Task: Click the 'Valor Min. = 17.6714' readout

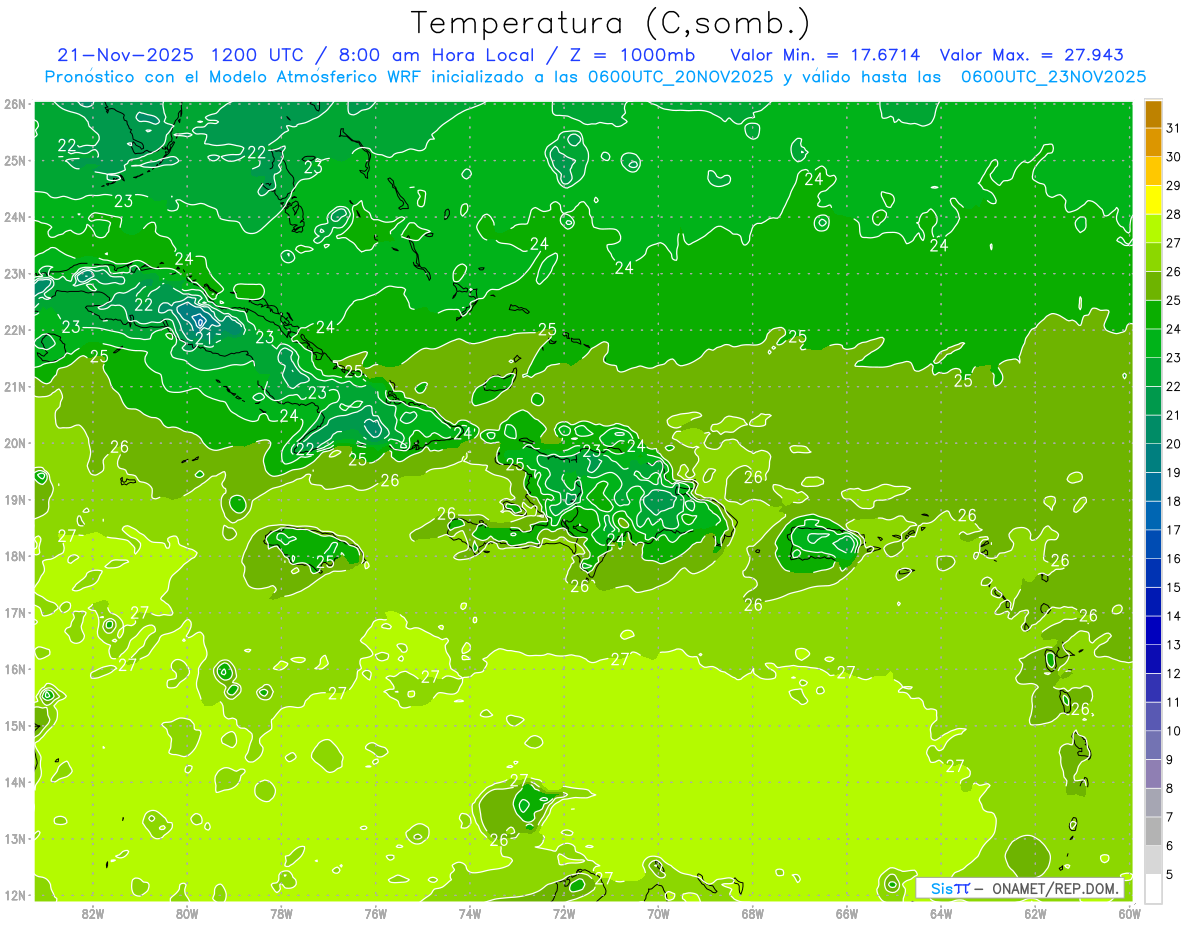Action: click(825, 55)
